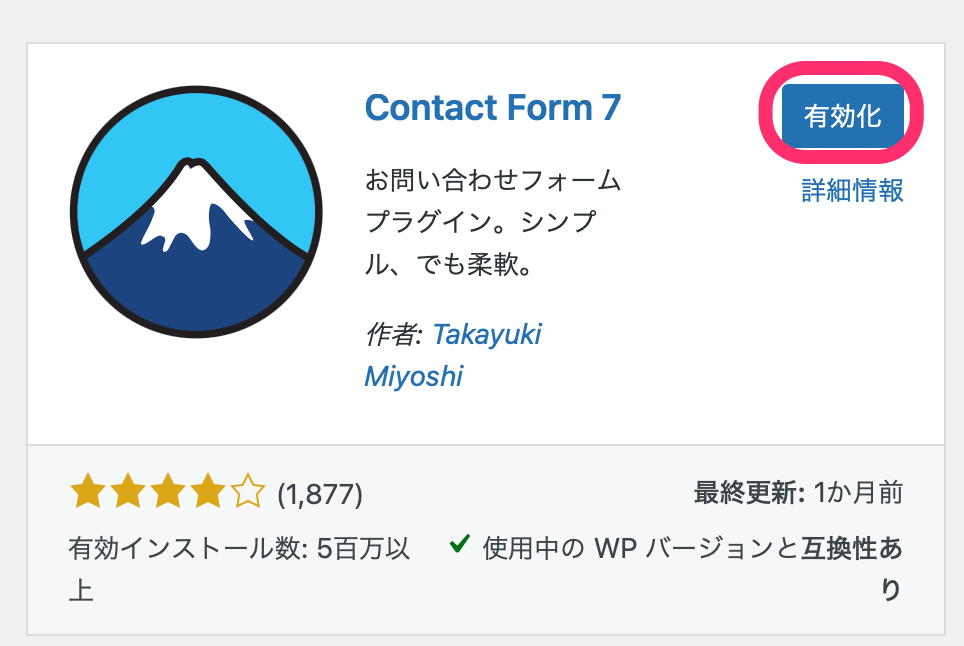Click the third gold rating star
This screenshot has width=964, height=646.
click(167, 492)
